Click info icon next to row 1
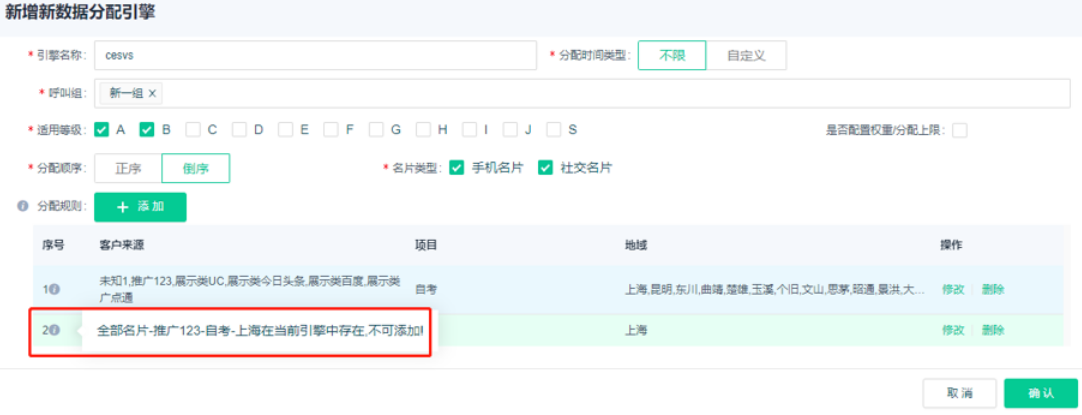 tap(54, 289)
